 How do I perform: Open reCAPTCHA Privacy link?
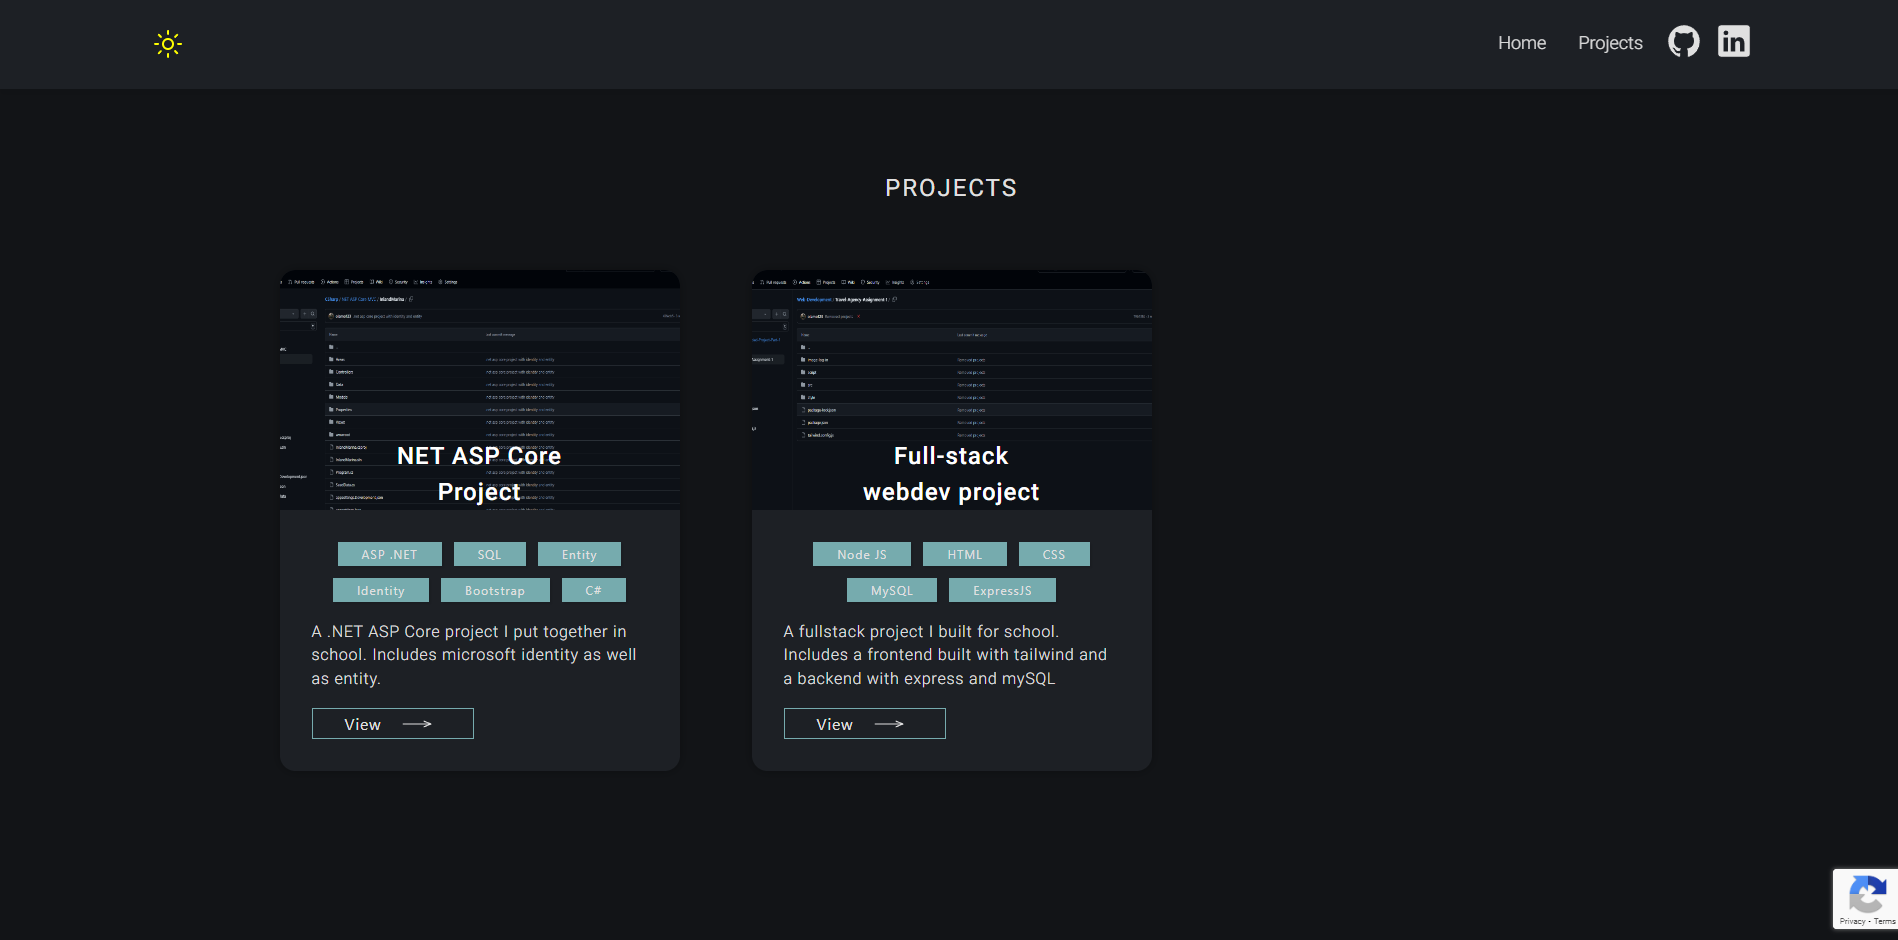tap(1851, 921)
